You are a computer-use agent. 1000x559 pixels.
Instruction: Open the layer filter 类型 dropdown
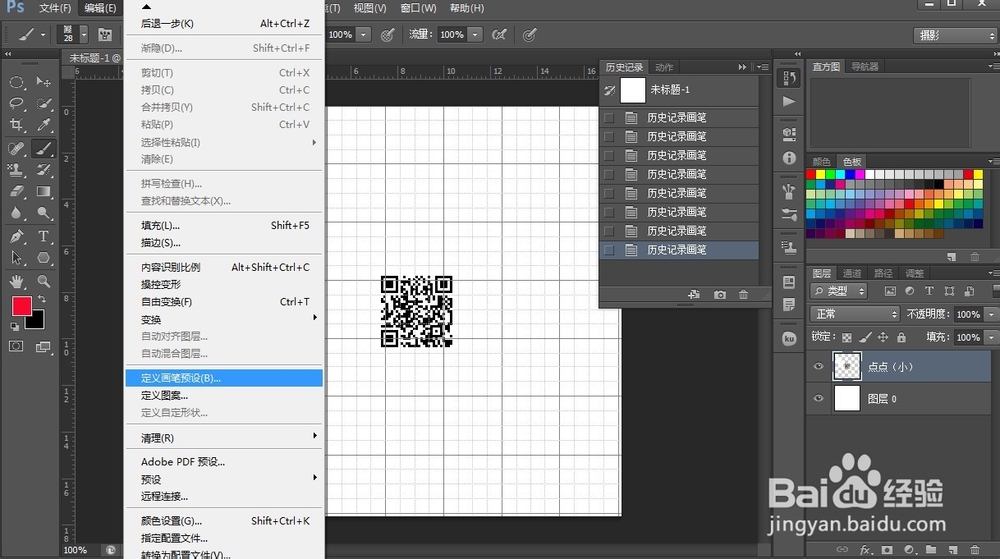point(839,291)
